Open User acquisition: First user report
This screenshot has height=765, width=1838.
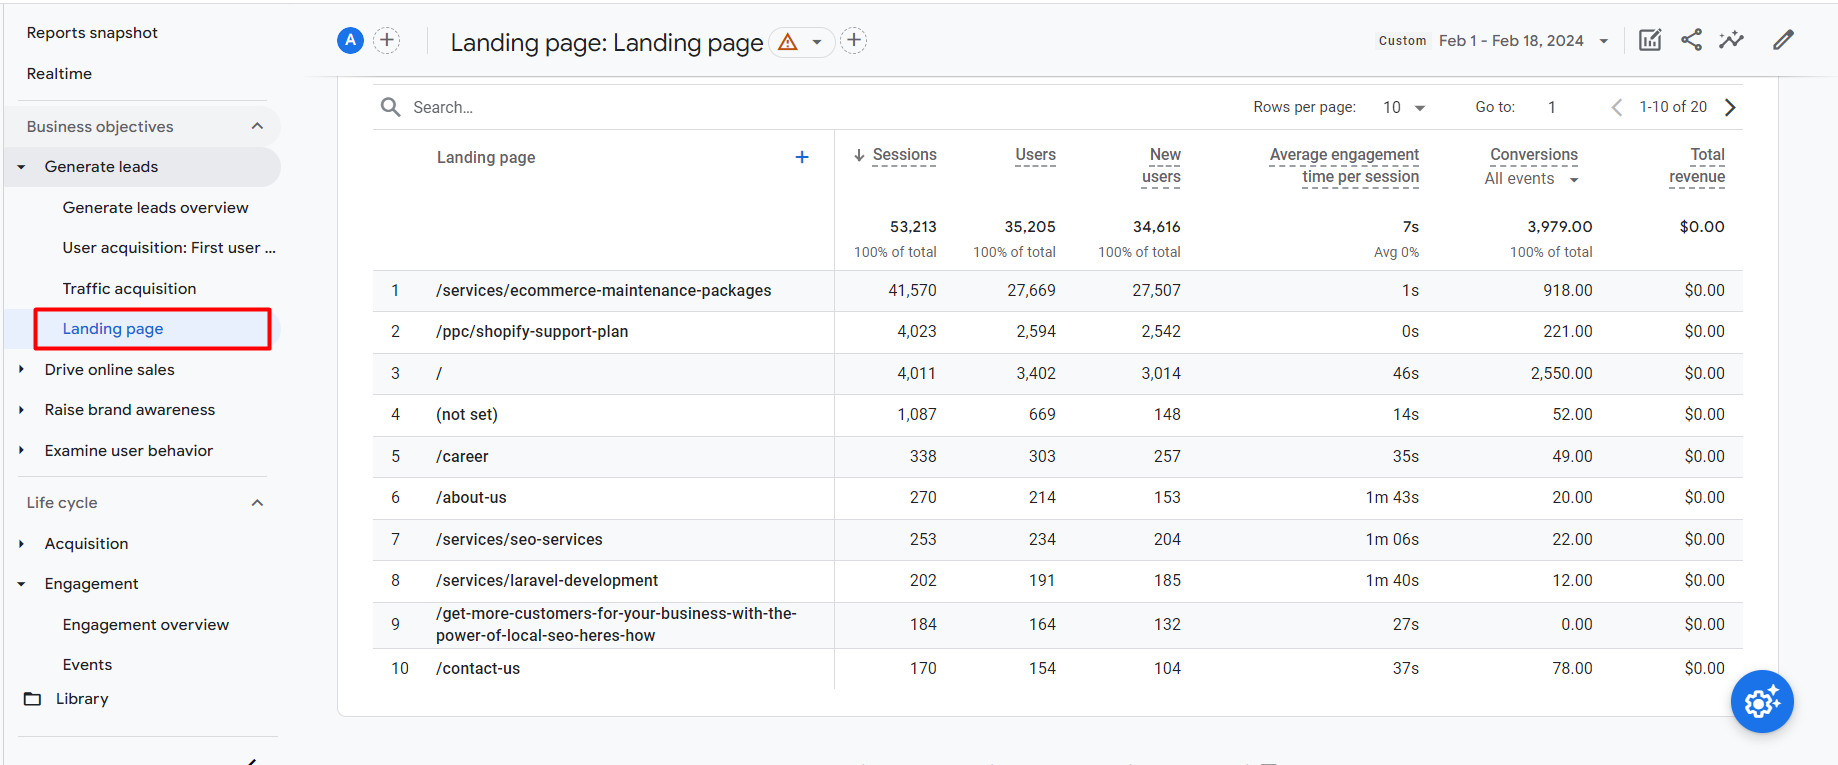[168, 248]
